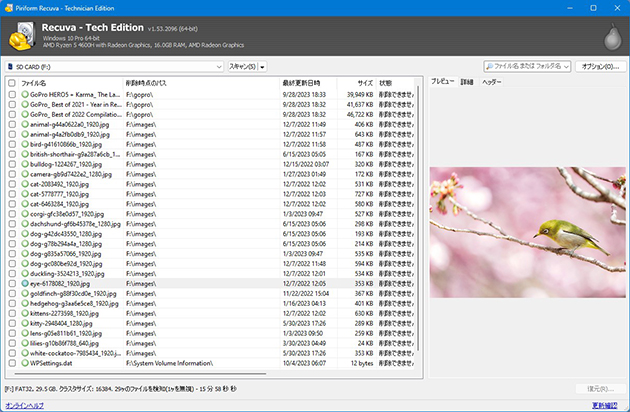Check the box for bird-g41610866b_1920.jpg

point(12,144)
